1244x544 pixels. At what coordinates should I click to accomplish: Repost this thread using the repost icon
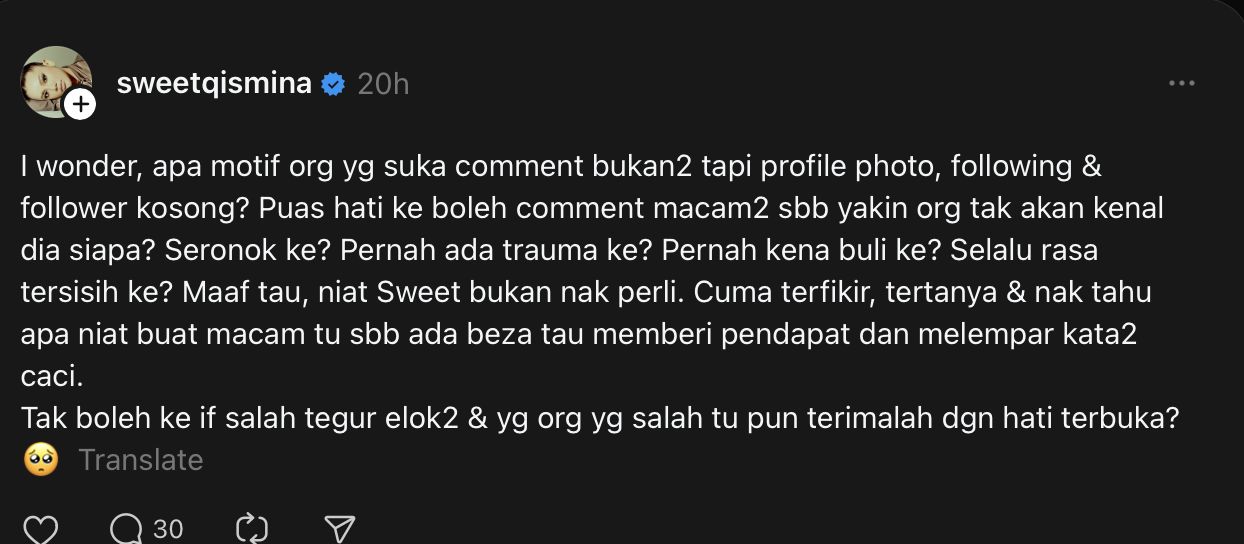pyautogui.click(x=248, y=529)
